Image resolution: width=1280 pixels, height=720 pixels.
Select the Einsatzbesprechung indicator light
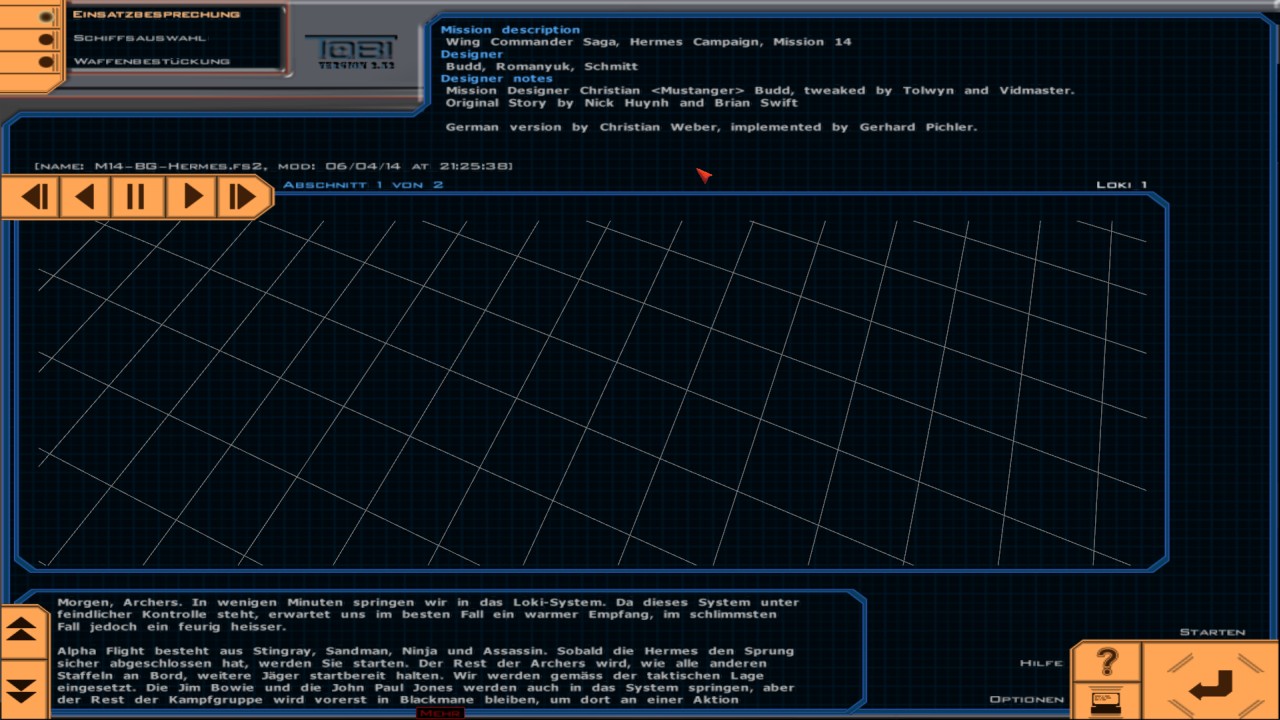(x=45, y=16)
